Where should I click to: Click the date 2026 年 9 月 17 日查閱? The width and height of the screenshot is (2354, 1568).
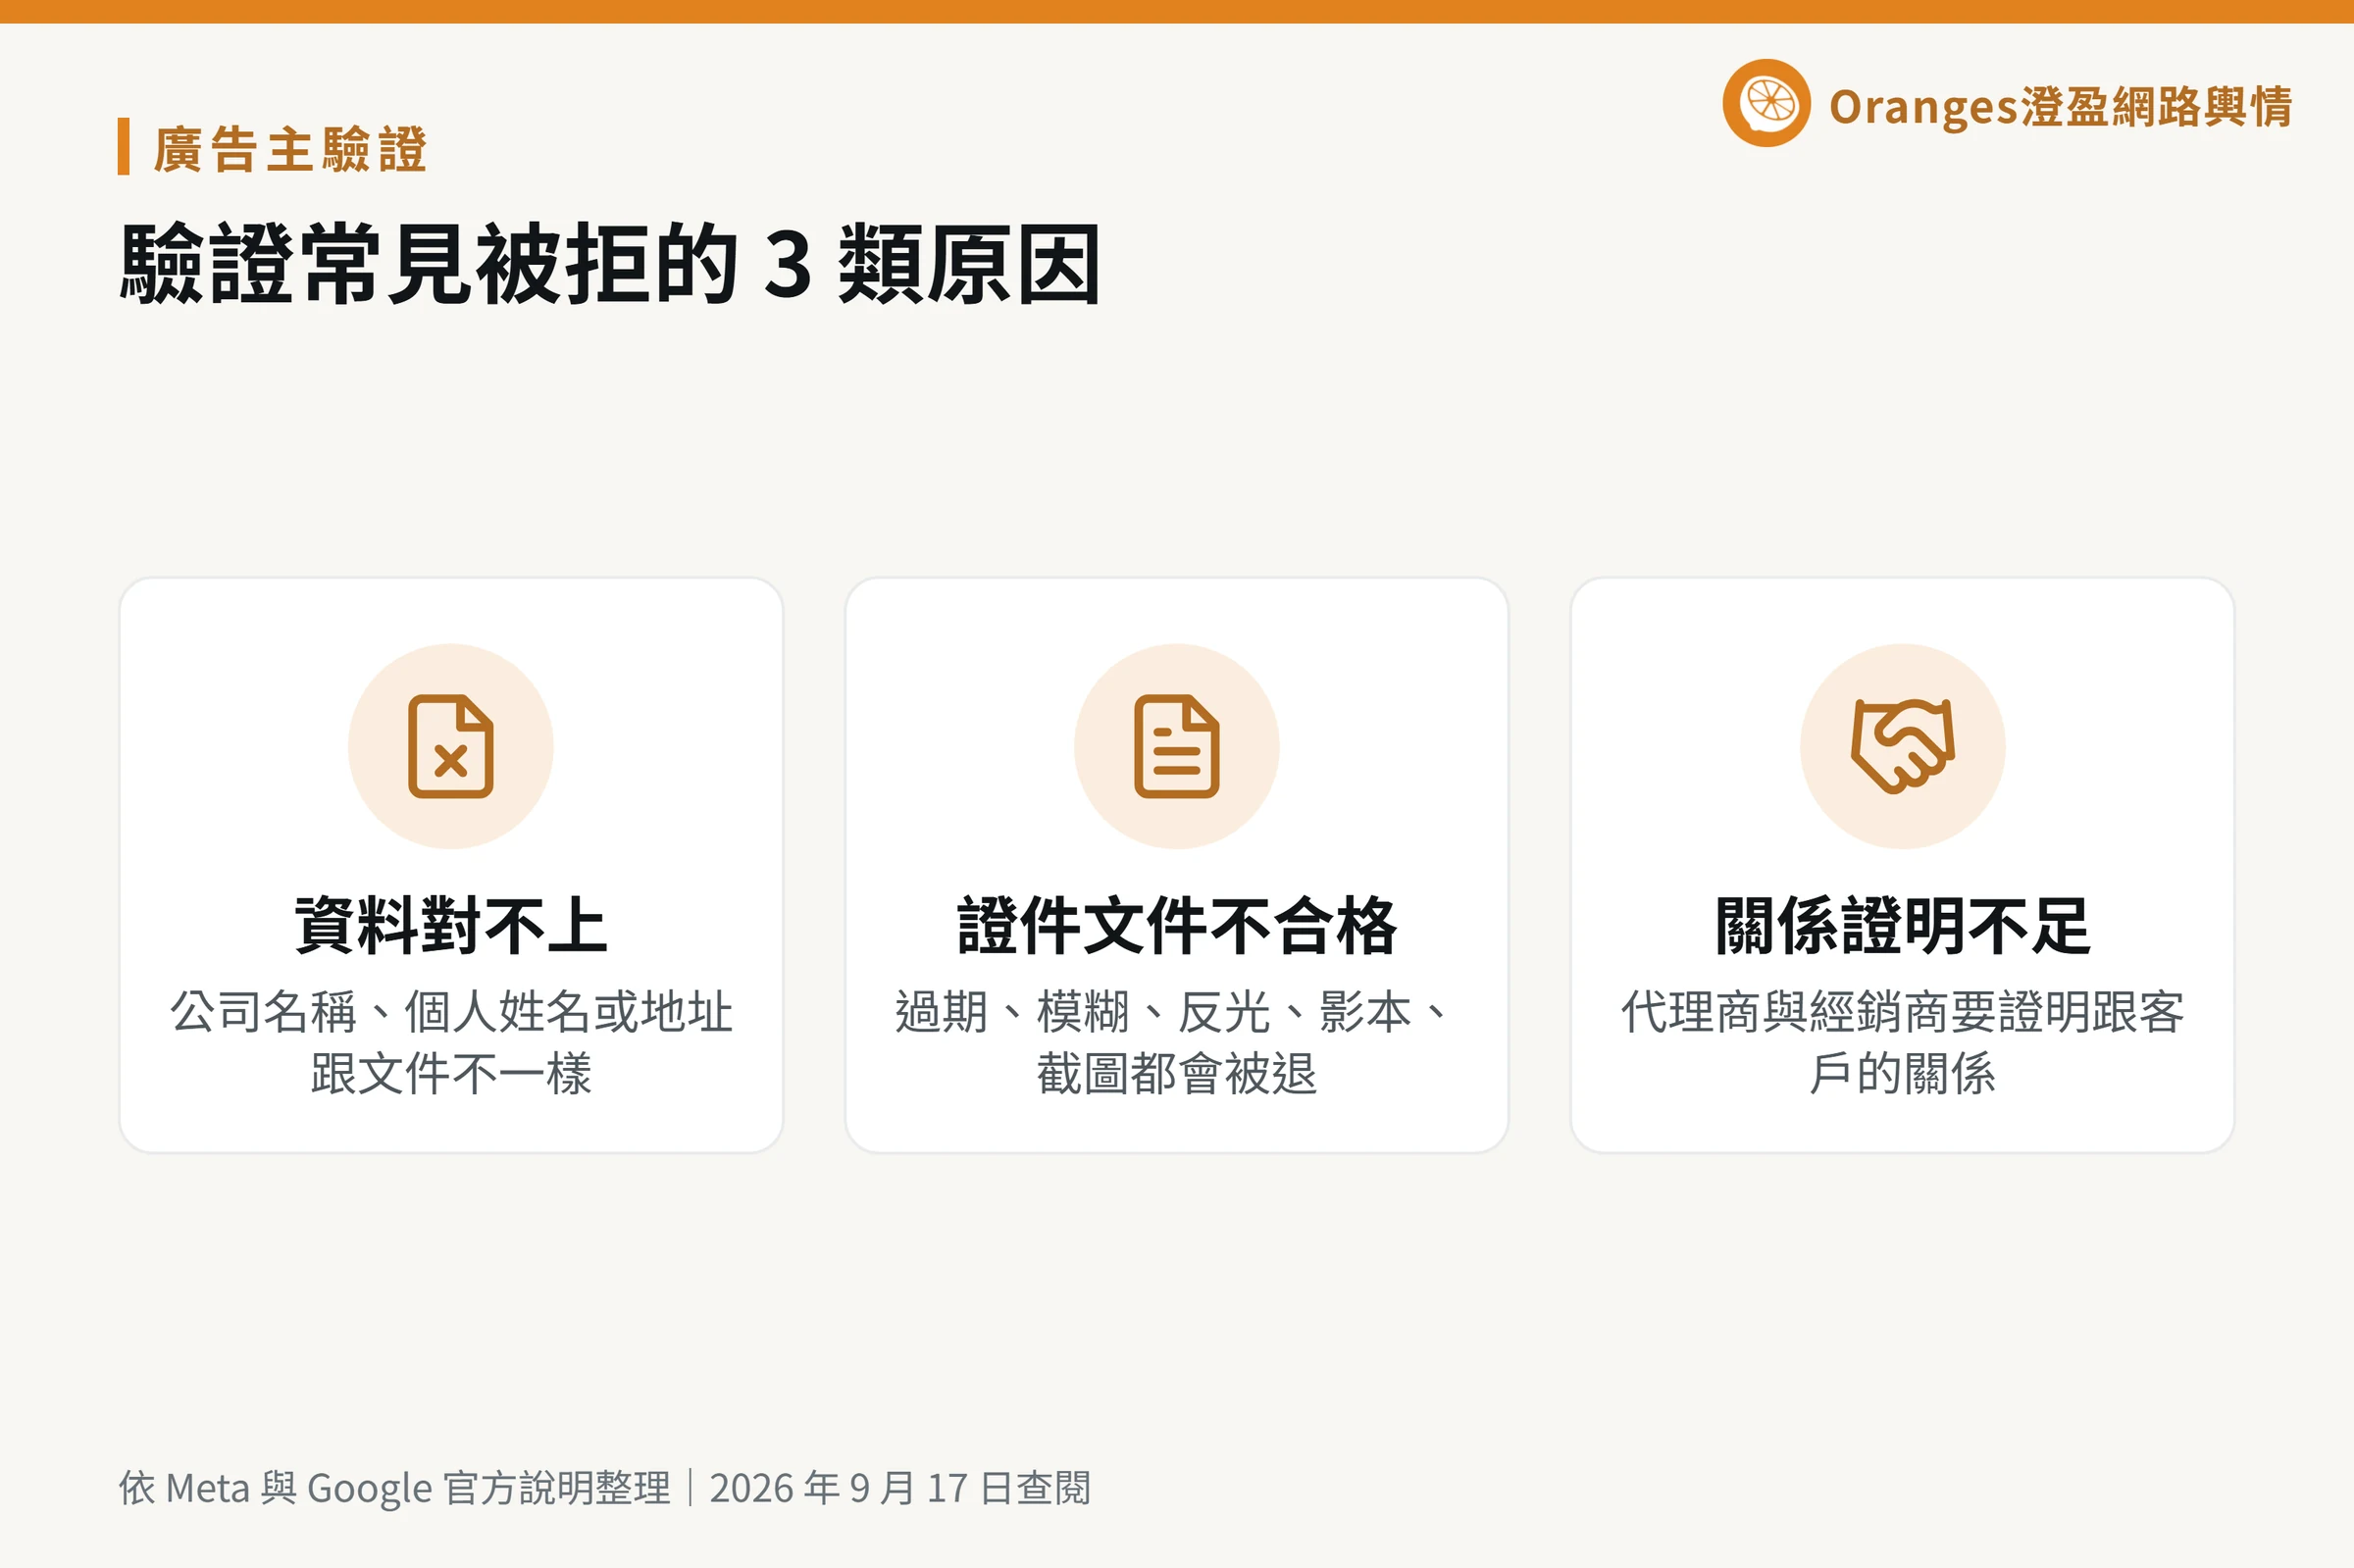(x=900, y=1488)
